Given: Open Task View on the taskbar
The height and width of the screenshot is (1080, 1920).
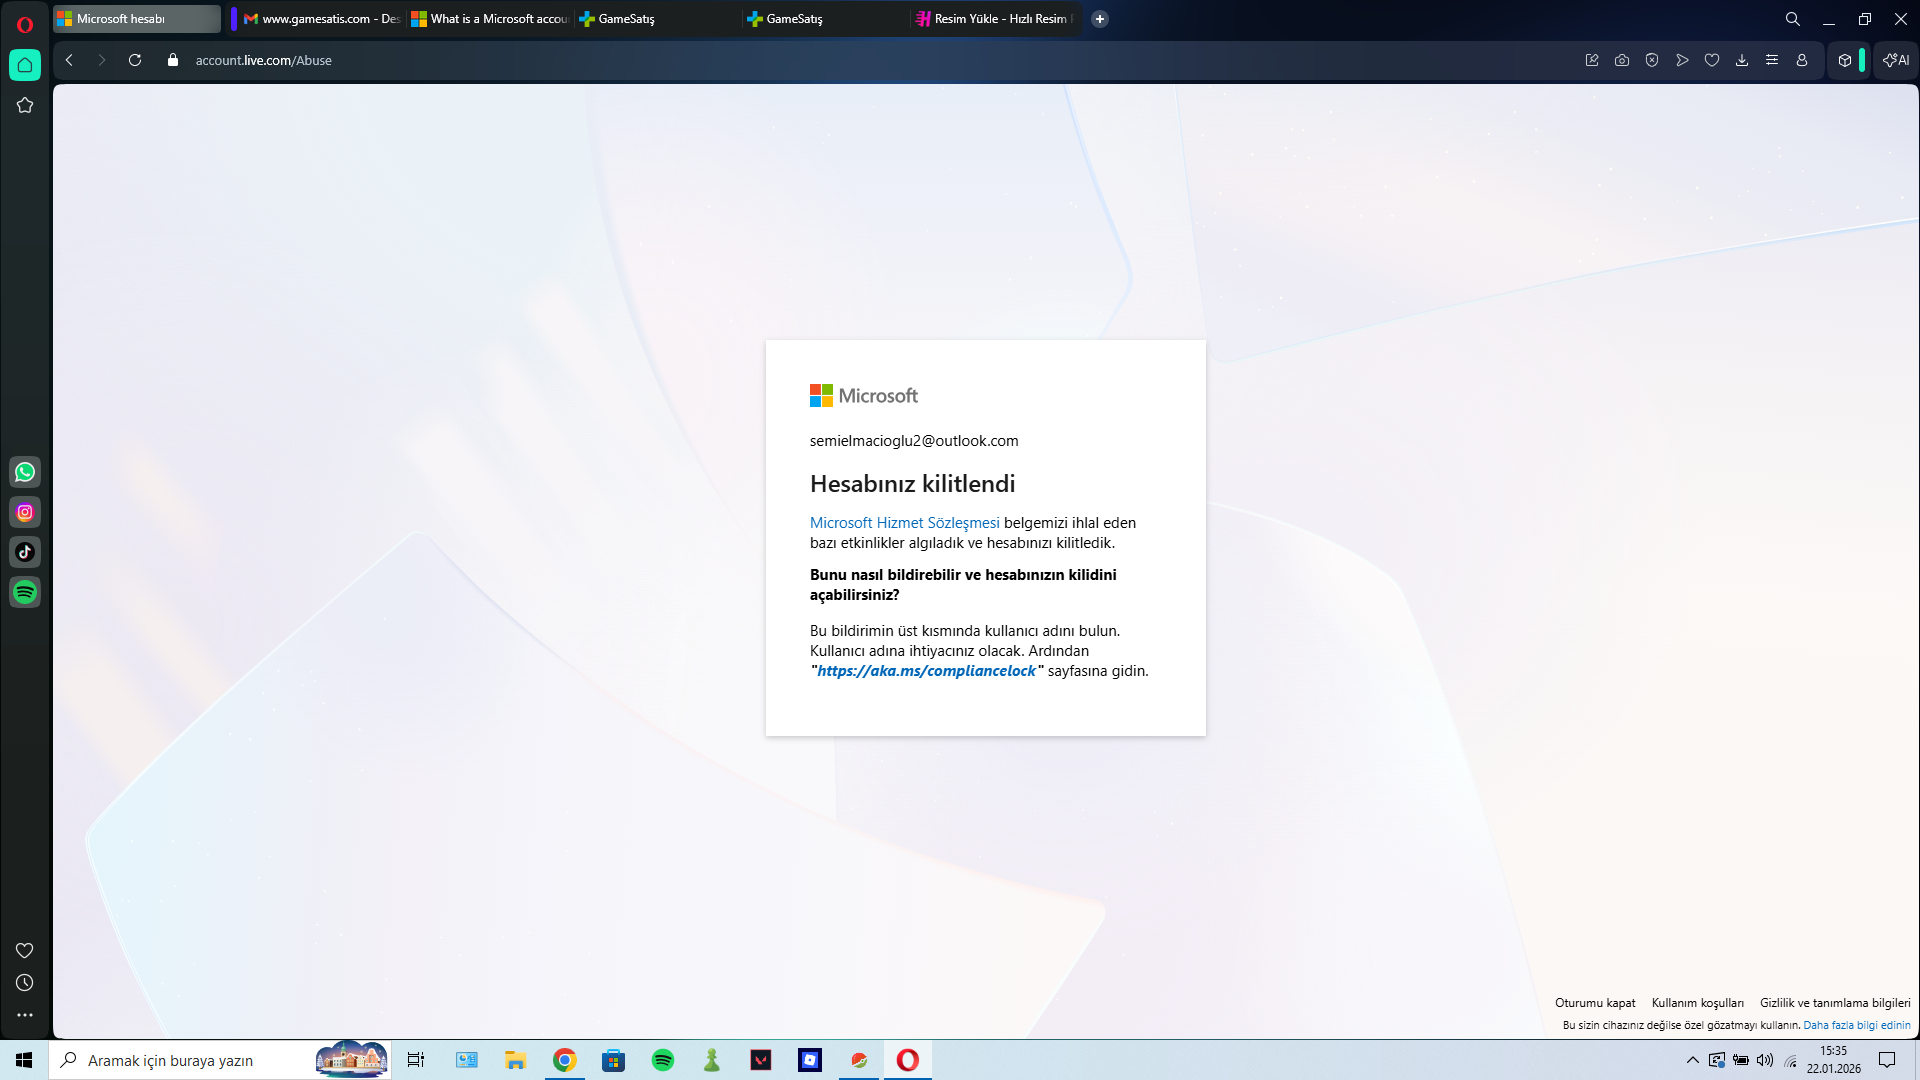Looking at the screenshot, I should (416, 1060).
